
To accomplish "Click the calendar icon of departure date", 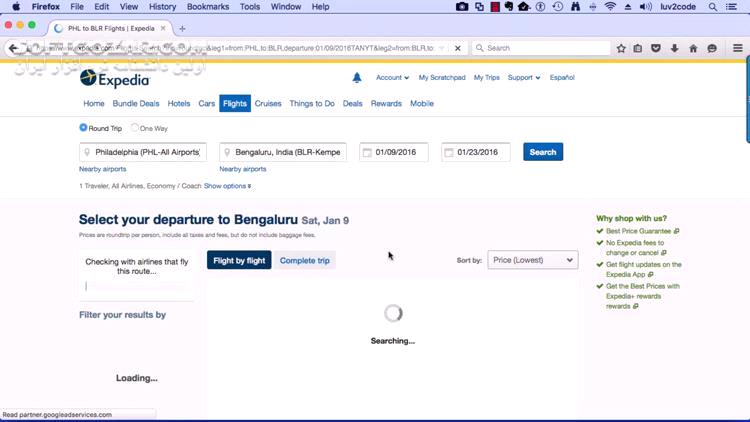I will (x=367, y=152).
